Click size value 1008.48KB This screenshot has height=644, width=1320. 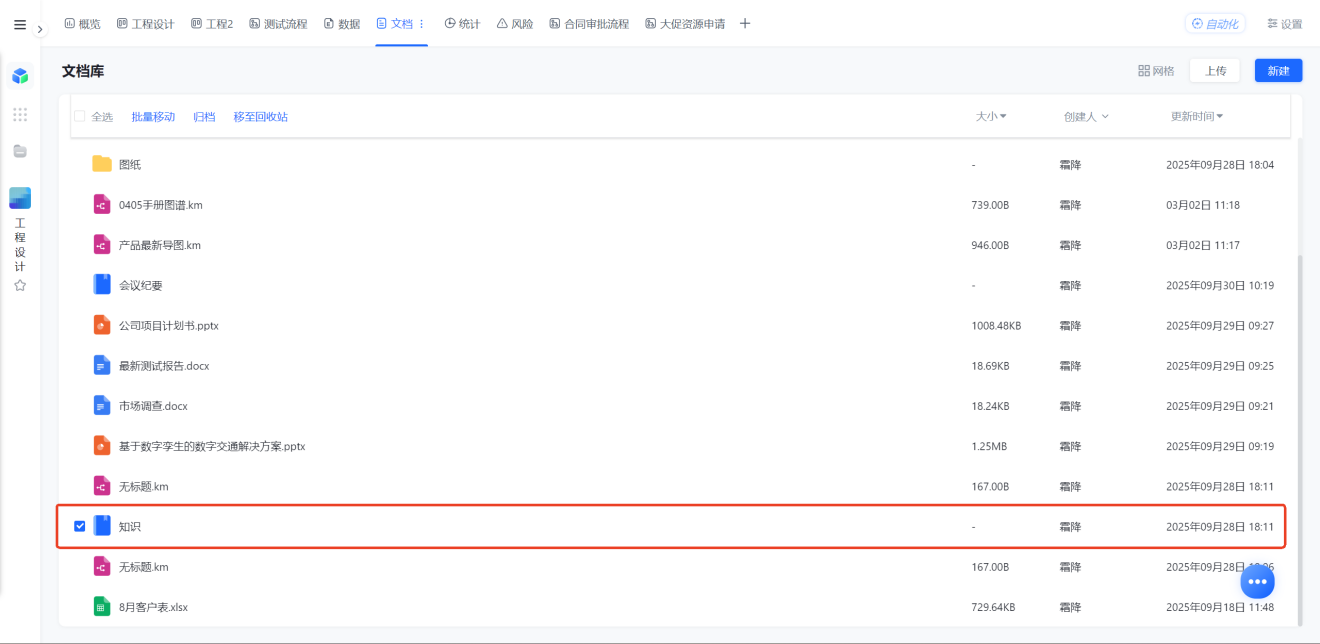pyautogui.click(x=996, y=326)
